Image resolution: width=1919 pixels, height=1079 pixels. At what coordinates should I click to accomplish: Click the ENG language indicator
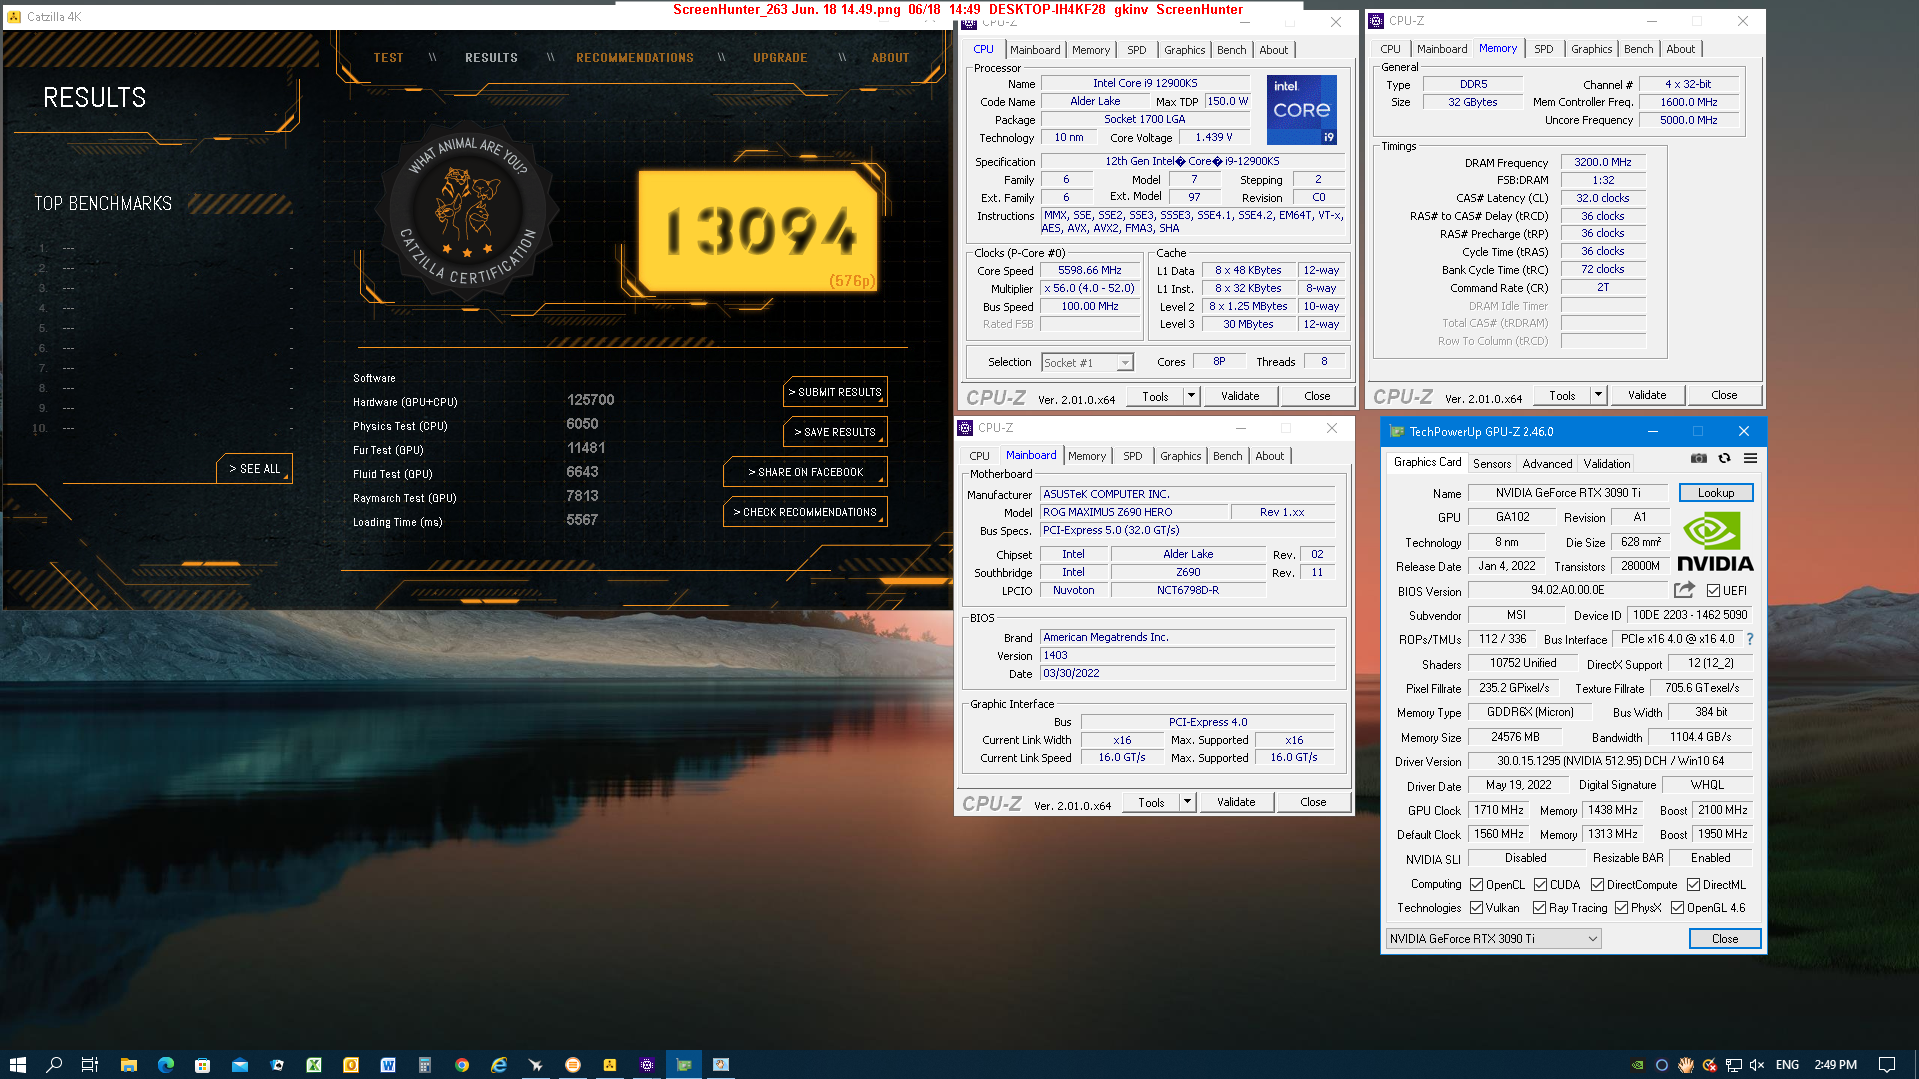(x=1787, y=1065)
